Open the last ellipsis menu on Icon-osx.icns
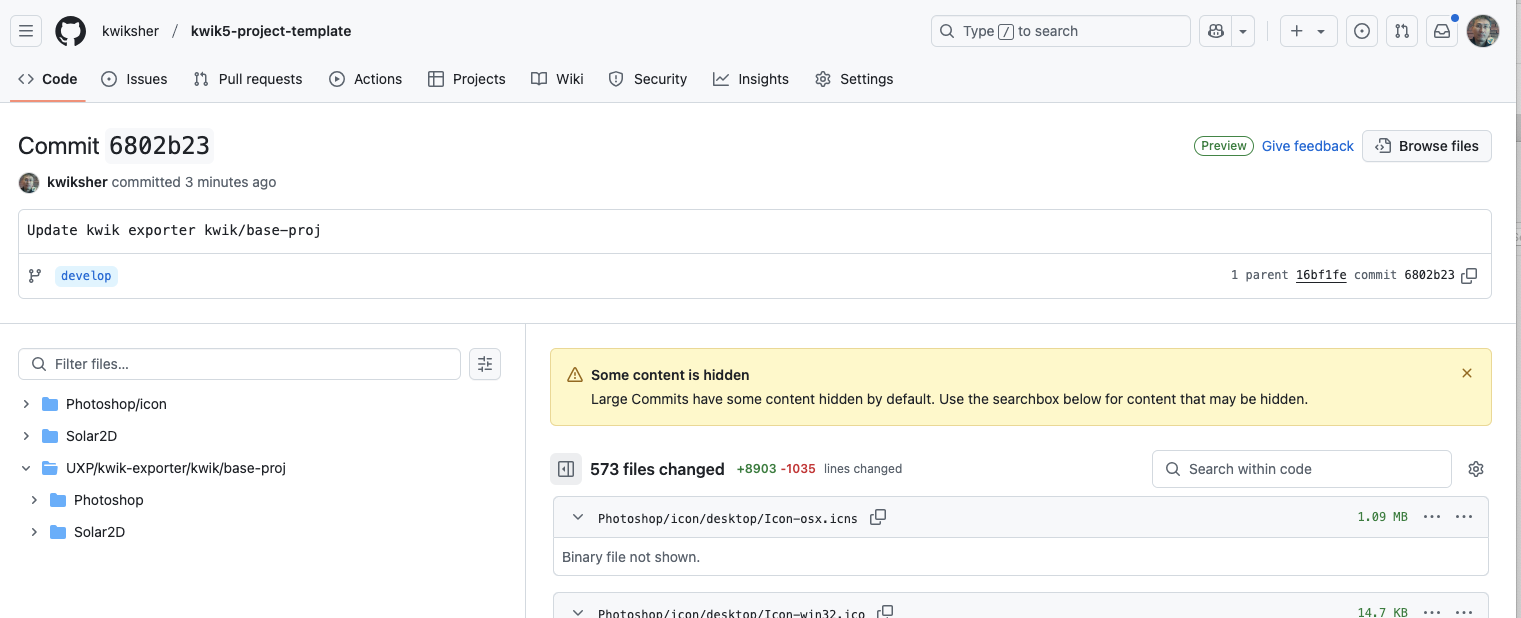The image size is (1521, 618). tap(1464, 517)
